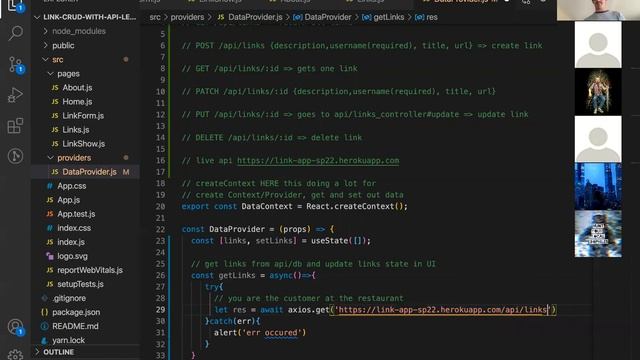Open the Run and Debug view
Image resolution: width=640 pixels, height=360 pixels.
(15, 95)
